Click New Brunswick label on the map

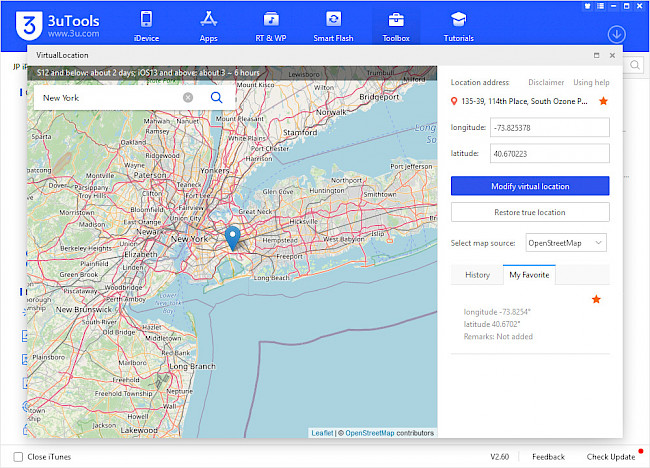point(84,309)
